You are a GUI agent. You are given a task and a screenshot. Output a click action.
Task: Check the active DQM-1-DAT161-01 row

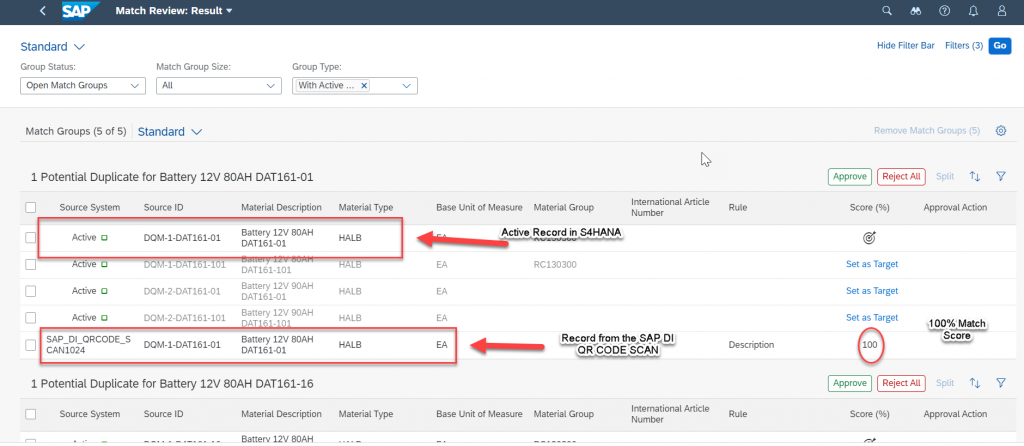(31, 238)
